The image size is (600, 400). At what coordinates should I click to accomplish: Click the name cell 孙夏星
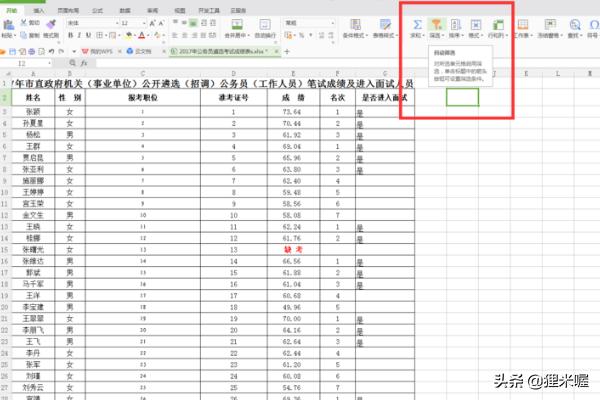pyautogui.click(x=33, y=124)
